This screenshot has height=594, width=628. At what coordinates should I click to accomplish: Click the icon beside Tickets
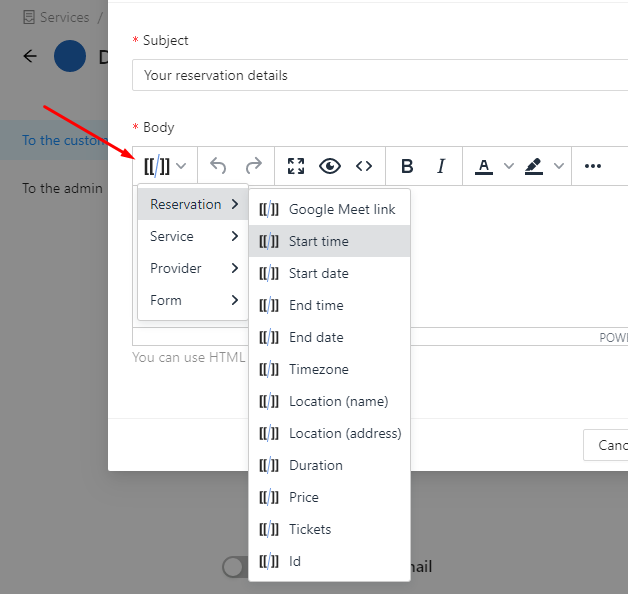(x=269, y=530)
